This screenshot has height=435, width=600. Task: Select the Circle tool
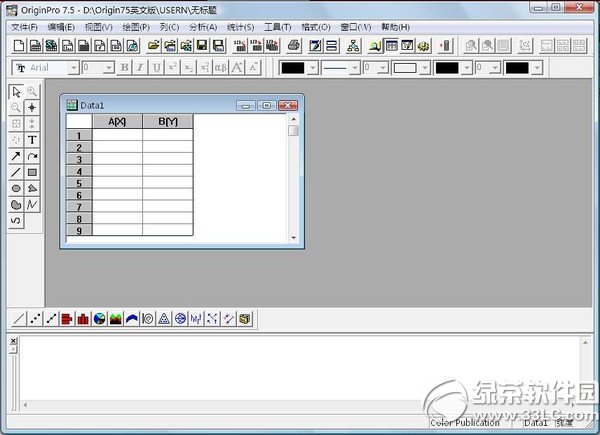16,188
